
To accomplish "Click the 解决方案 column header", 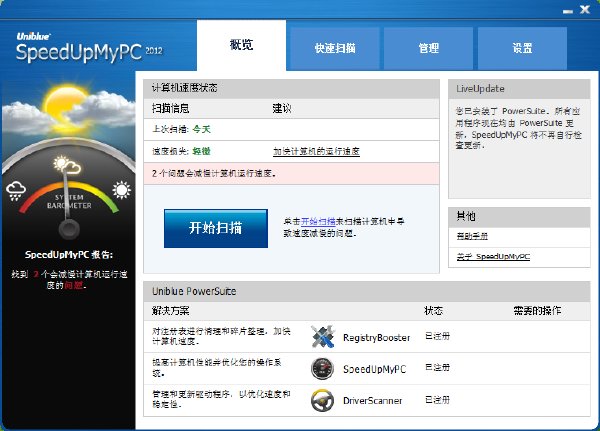I will pyautogui.click(x=171, y=310).
